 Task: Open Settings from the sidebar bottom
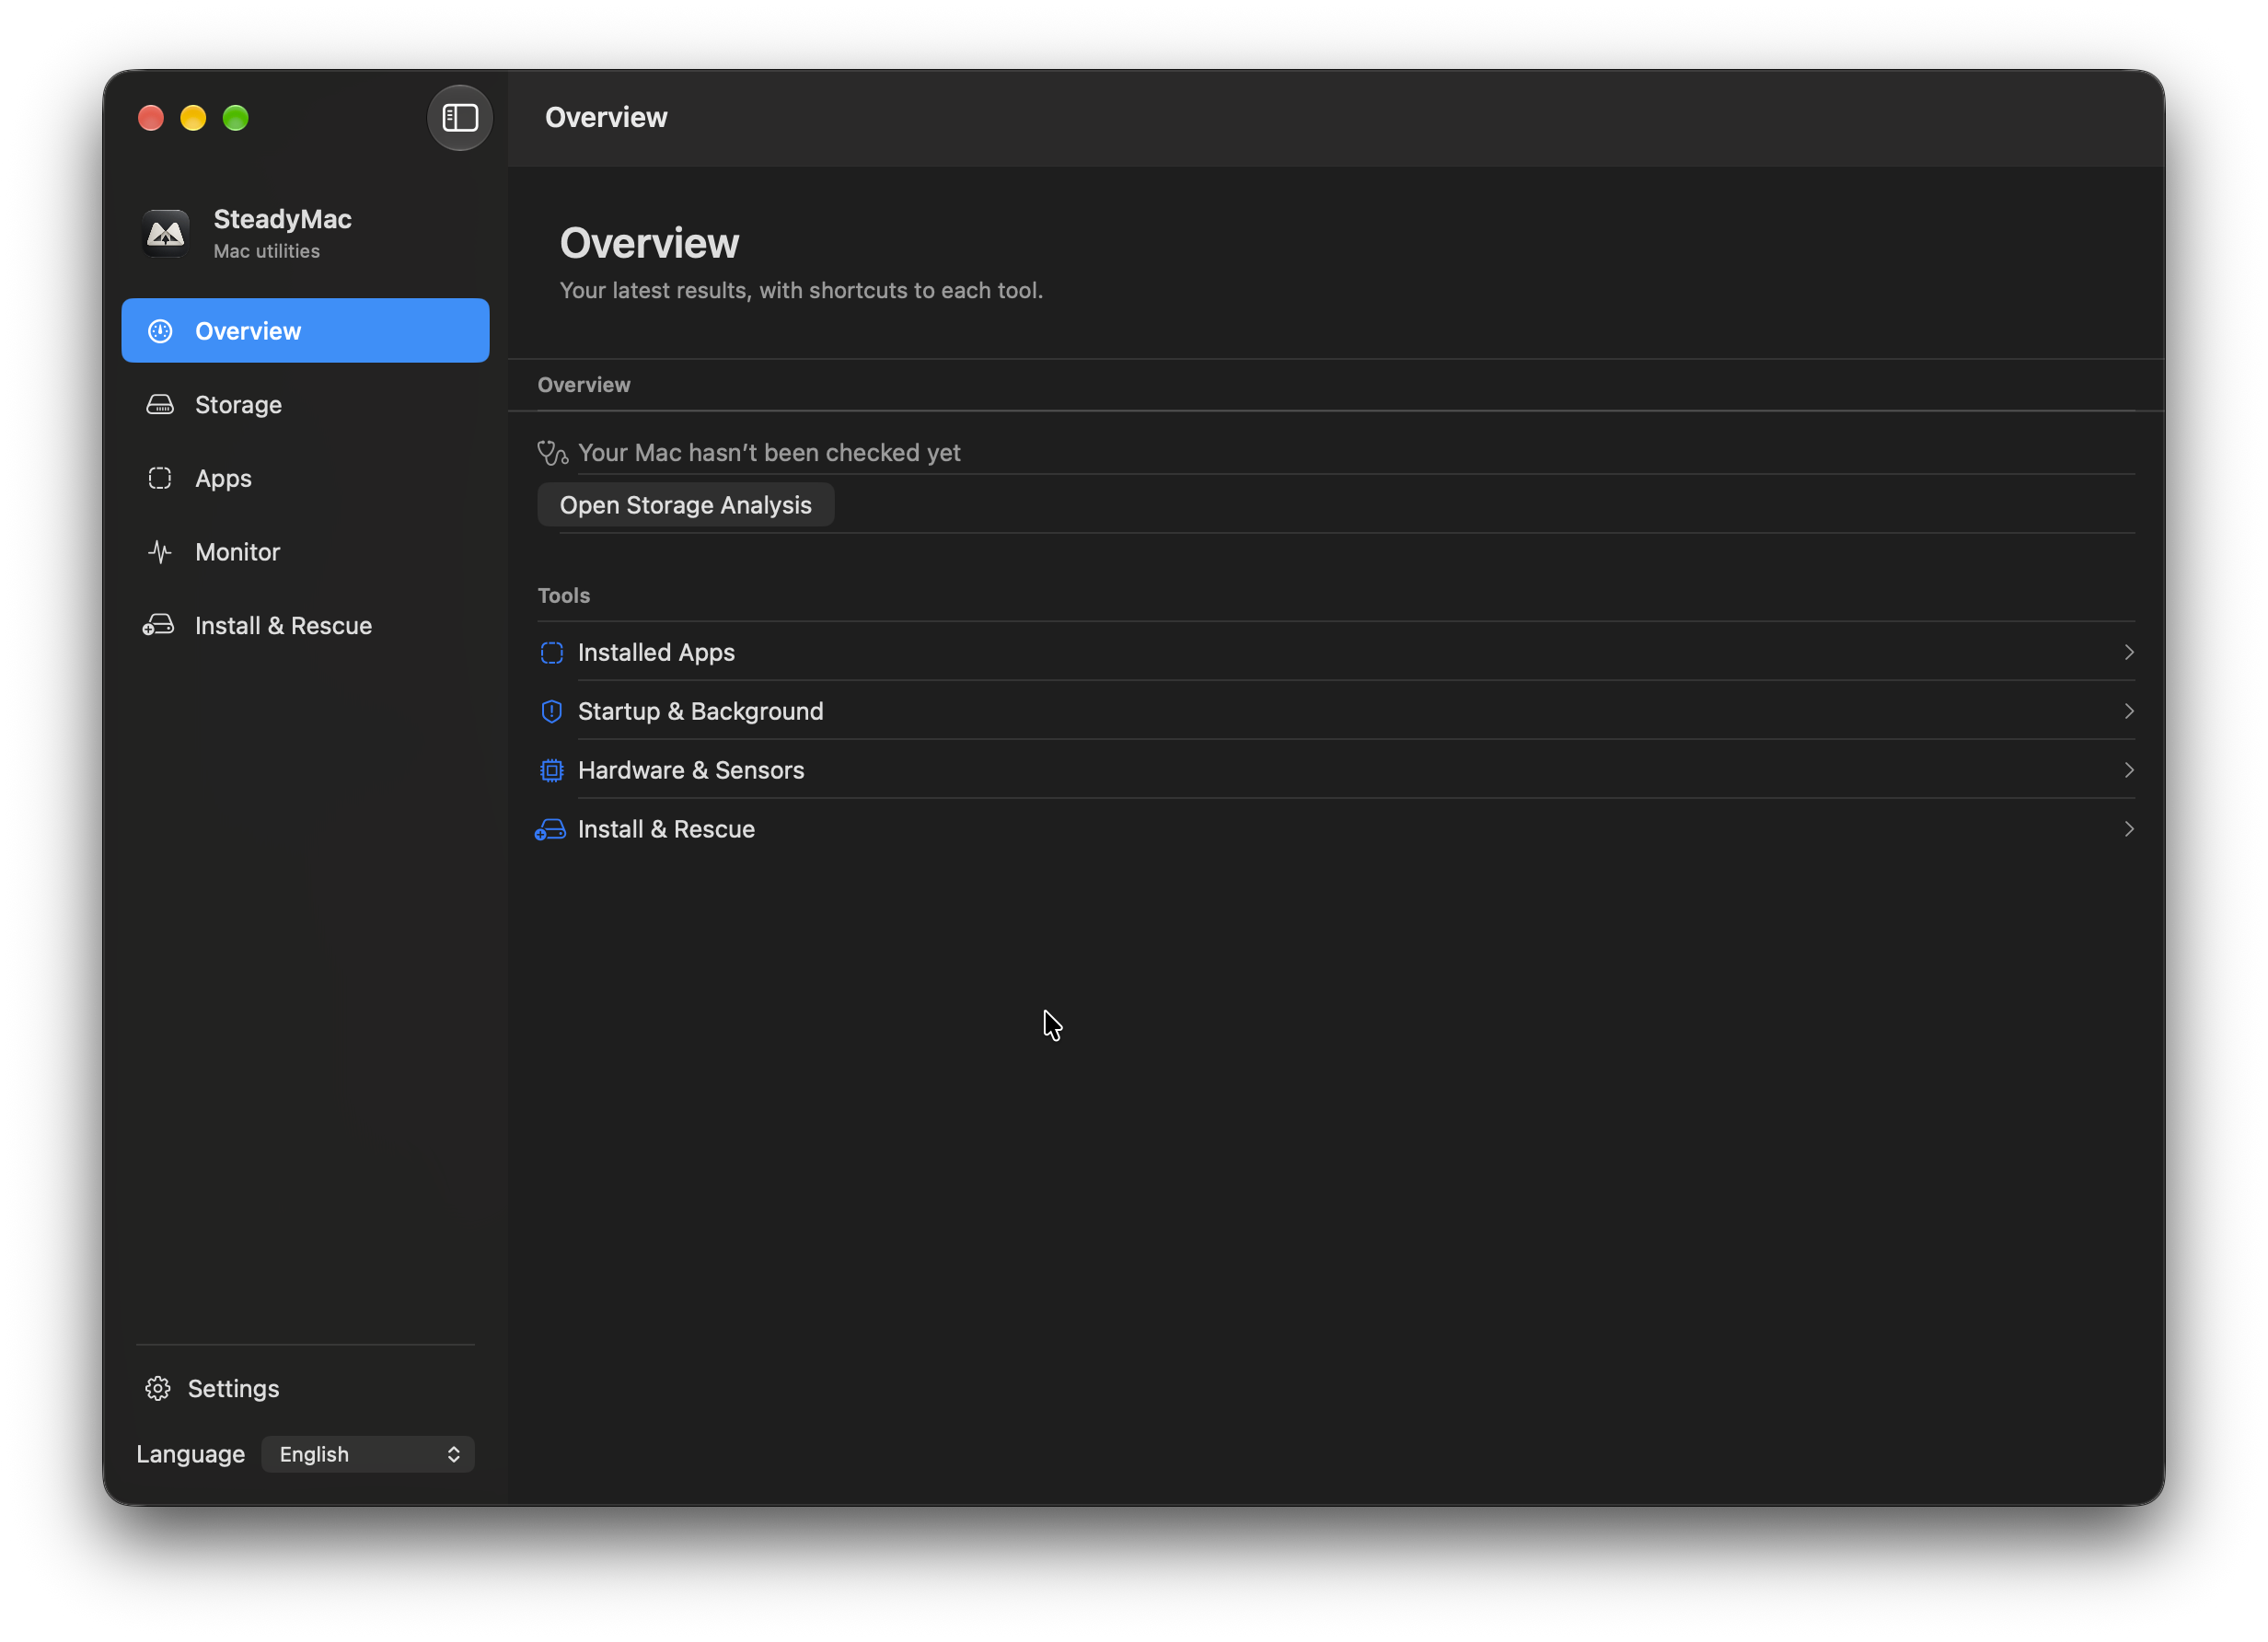(305, 1388)
